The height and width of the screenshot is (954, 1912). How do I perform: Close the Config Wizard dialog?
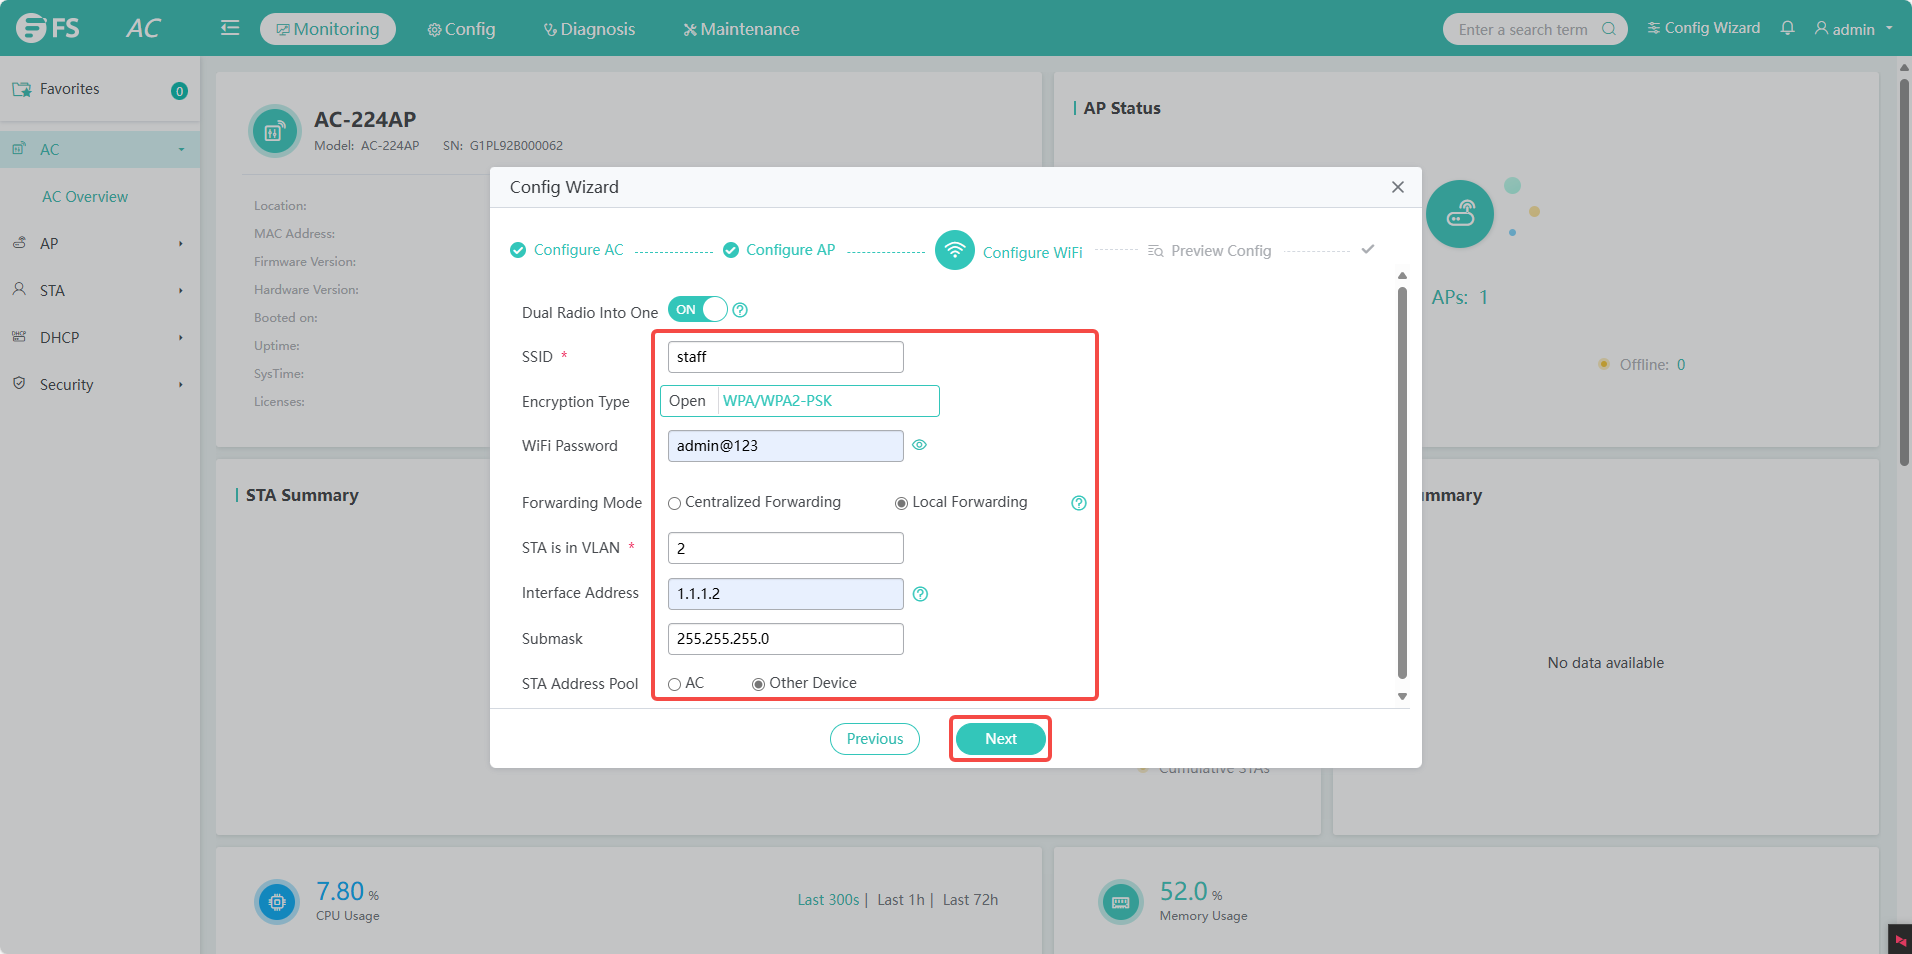pos(1398,187)
